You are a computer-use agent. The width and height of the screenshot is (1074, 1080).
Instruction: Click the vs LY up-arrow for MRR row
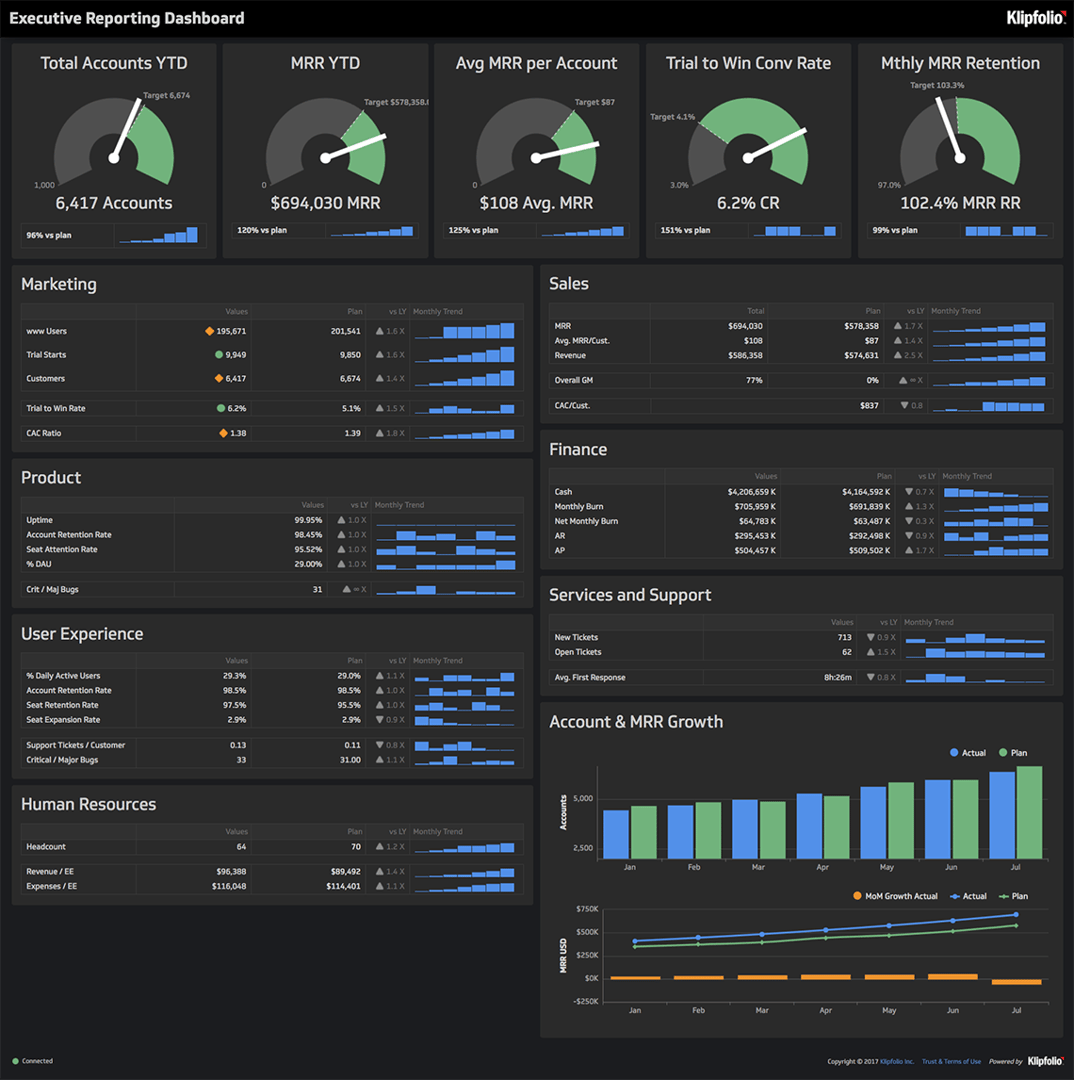(x=896, y=325)
